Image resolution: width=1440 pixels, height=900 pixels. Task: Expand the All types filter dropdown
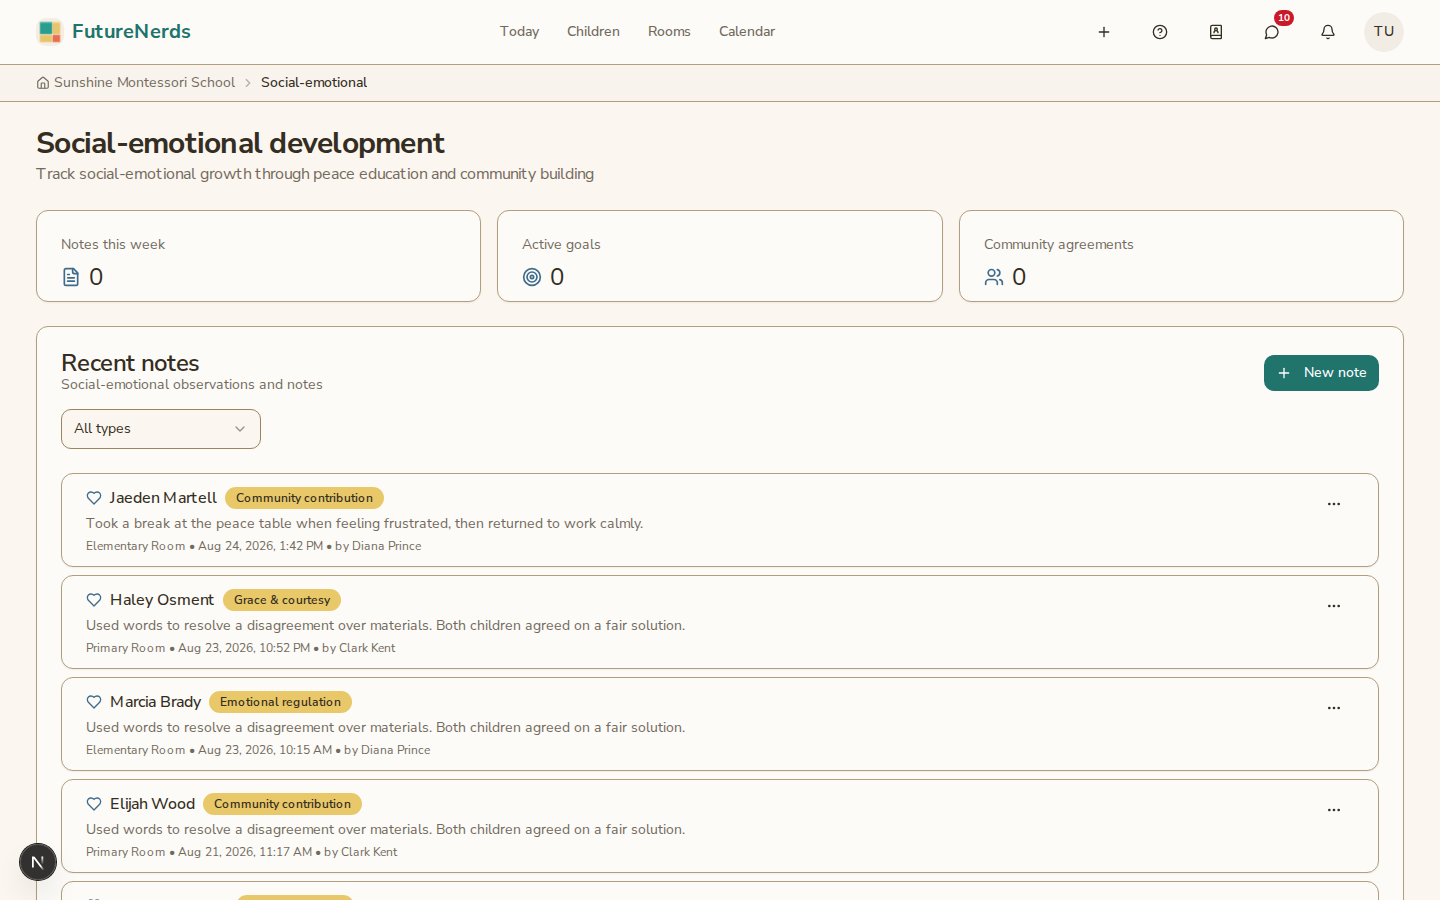161,429
